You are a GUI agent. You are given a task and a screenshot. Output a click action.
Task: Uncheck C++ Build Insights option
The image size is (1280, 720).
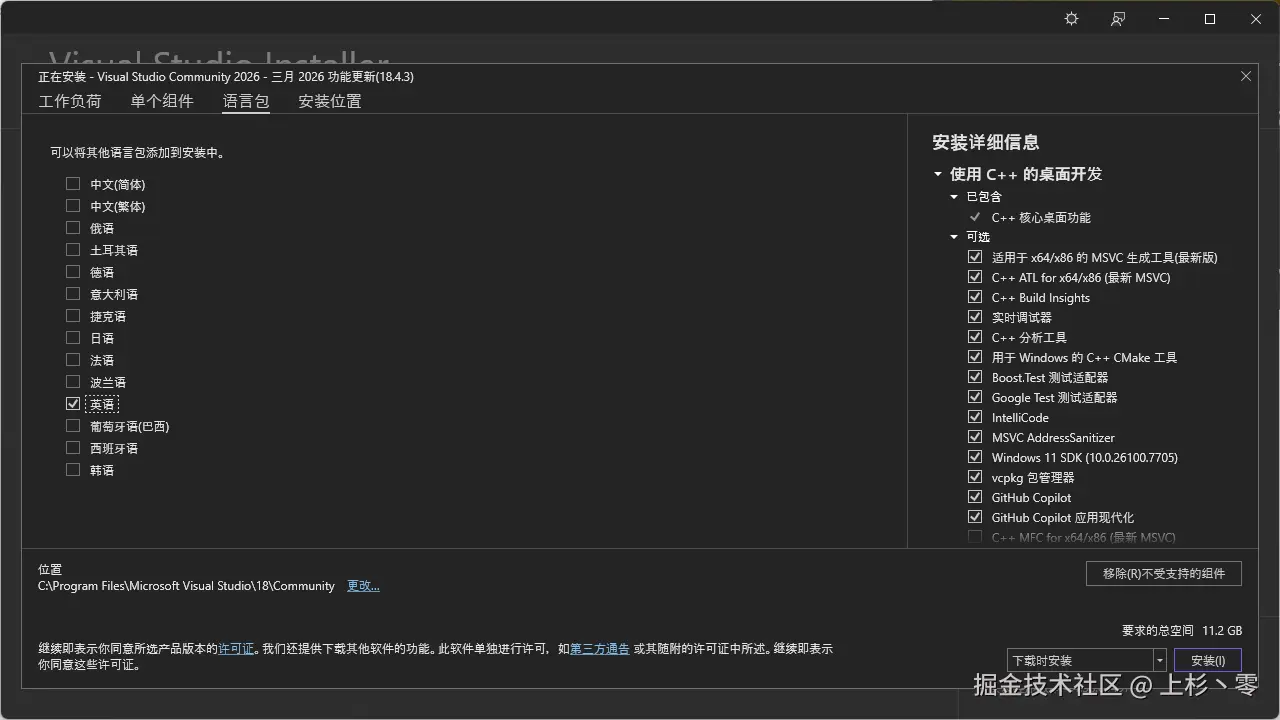click(975, 297)
